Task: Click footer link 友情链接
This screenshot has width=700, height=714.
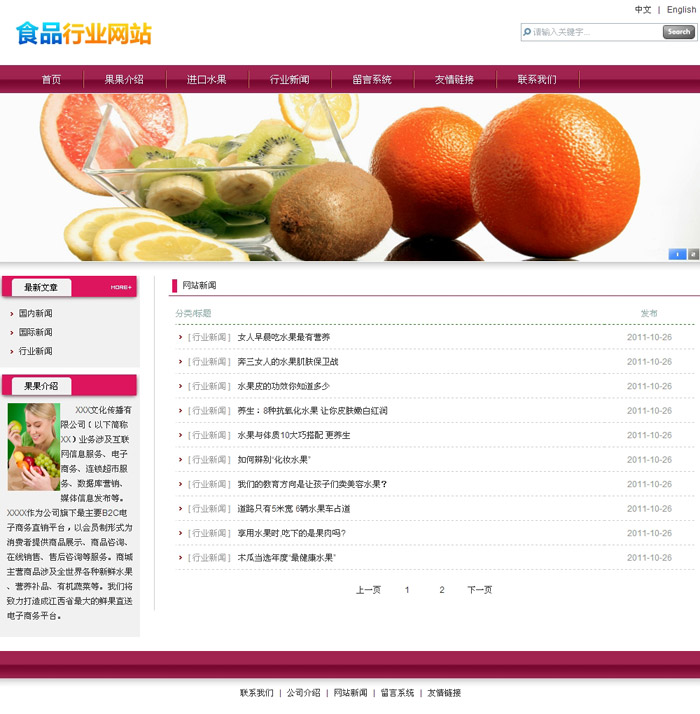Action: (444, 693)
